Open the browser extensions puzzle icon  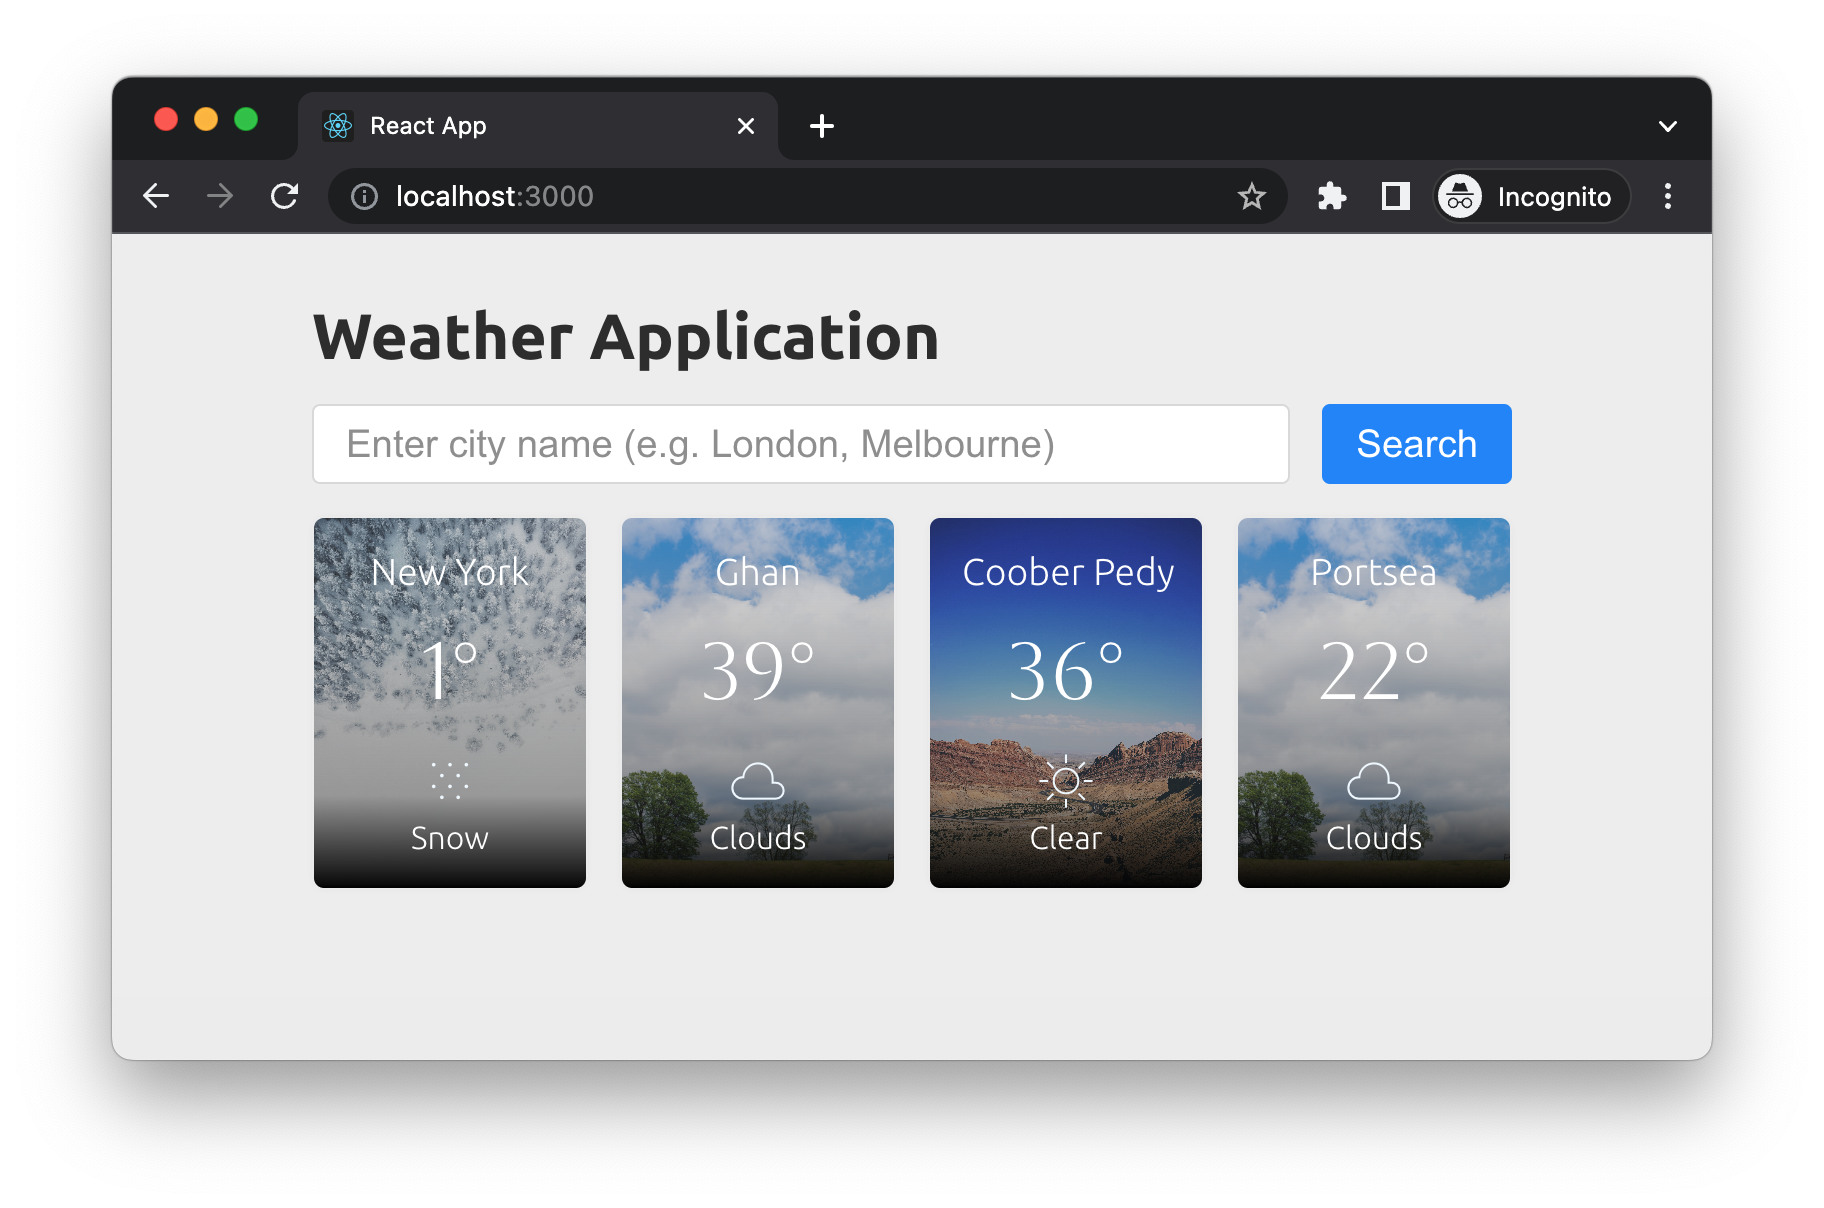1331,196
